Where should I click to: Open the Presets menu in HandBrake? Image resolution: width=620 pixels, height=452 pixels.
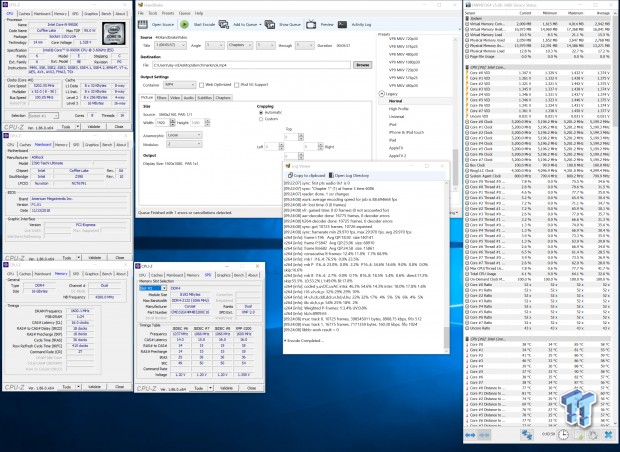(168, 13)
